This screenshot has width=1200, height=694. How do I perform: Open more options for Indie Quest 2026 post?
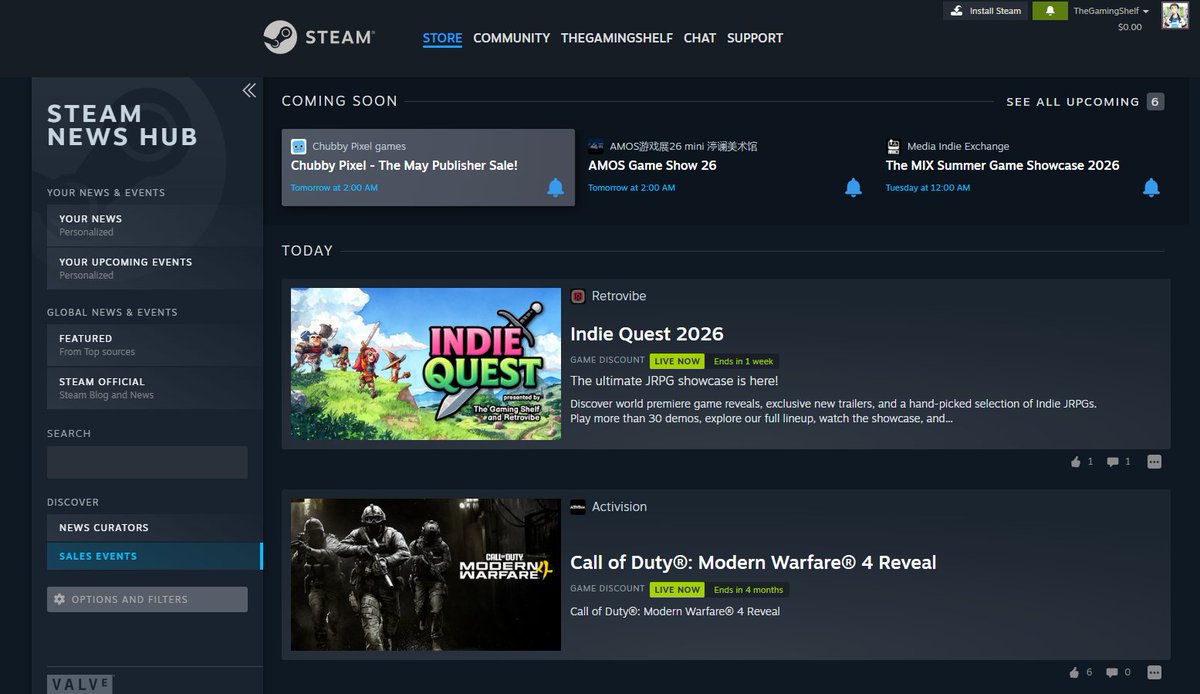pyautogui.click(x=1154, y=462)
